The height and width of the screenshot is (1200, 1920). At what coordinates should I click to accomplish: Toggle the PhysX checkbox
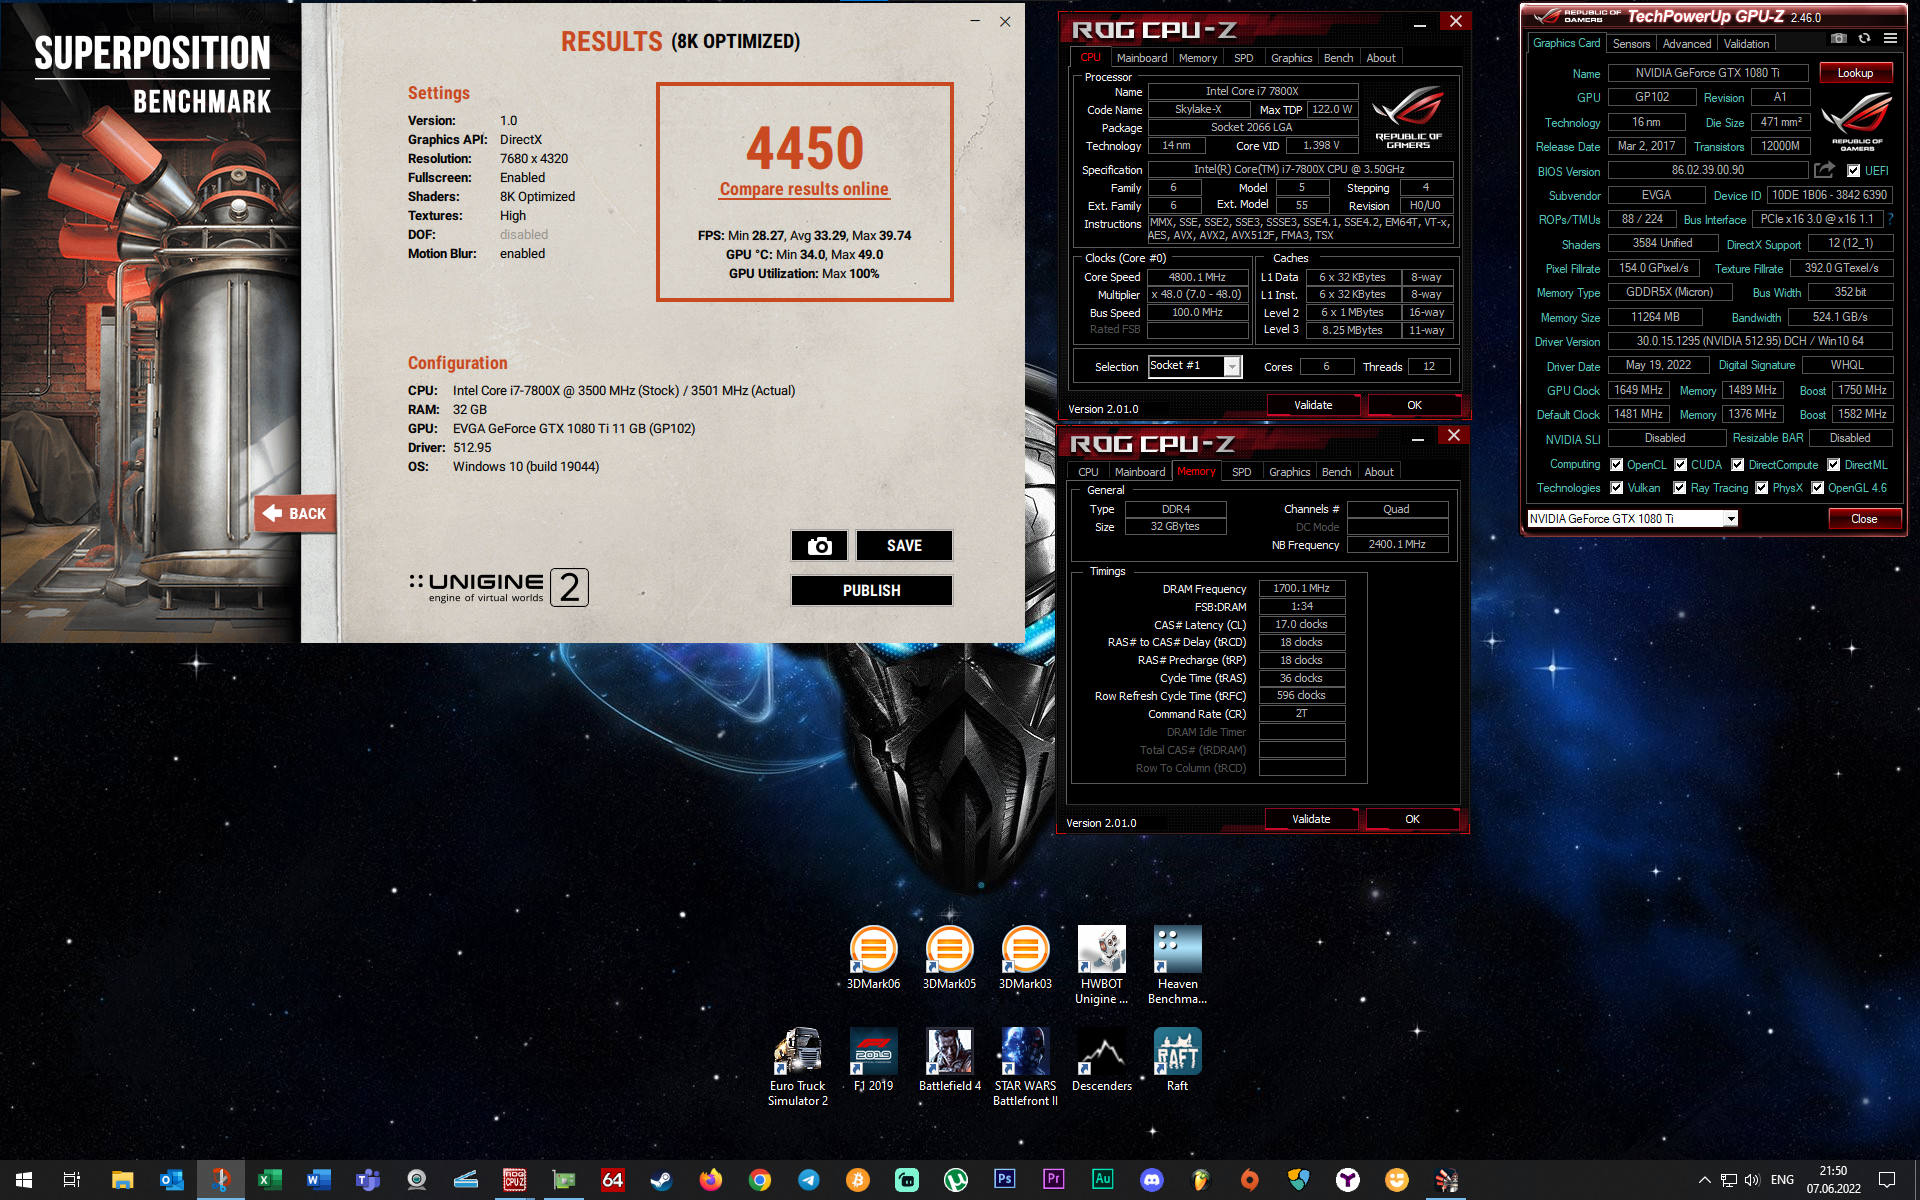point(1762,488)
